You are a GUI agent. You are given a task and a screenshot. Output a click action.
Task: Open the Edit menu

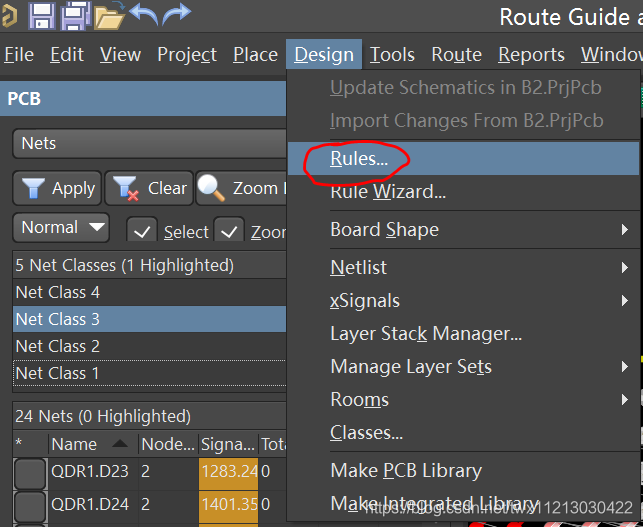[x=67, y=55]
